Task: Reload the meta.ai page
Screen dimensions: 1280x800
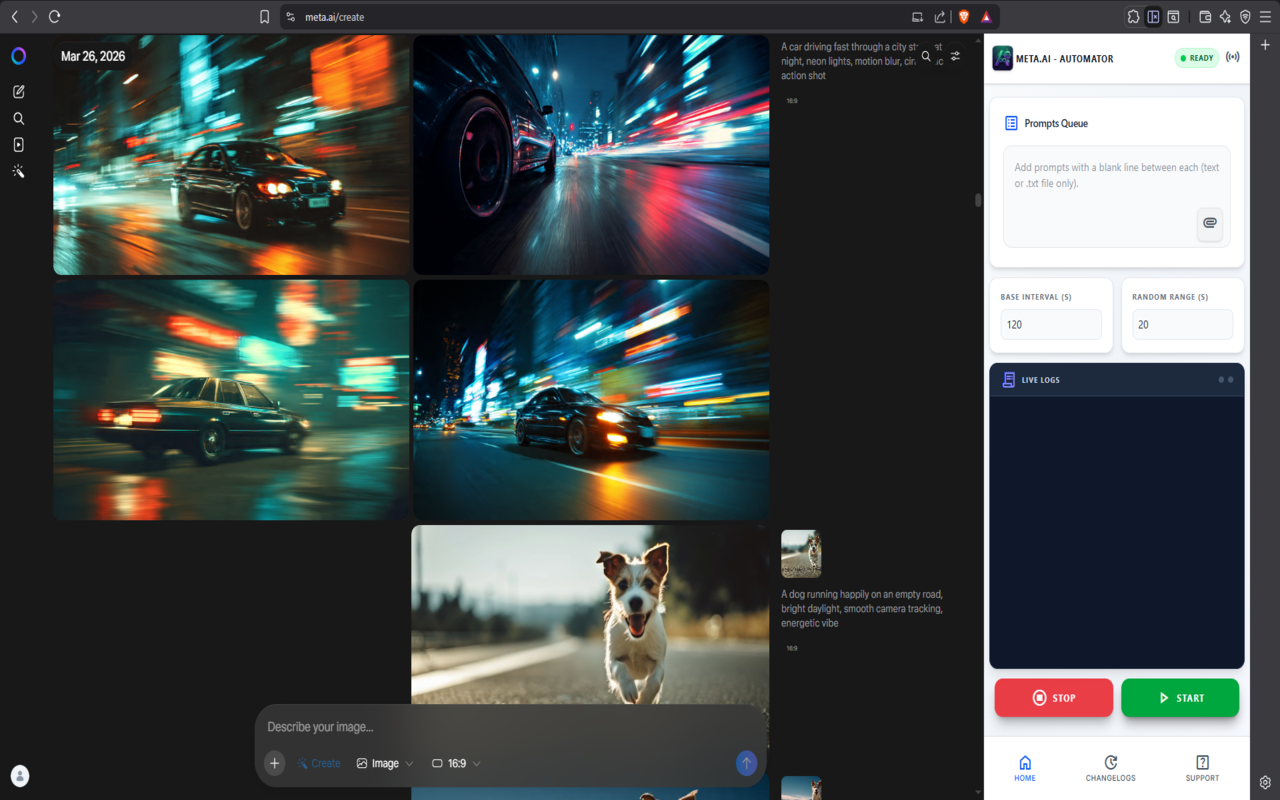Action: 55,17
